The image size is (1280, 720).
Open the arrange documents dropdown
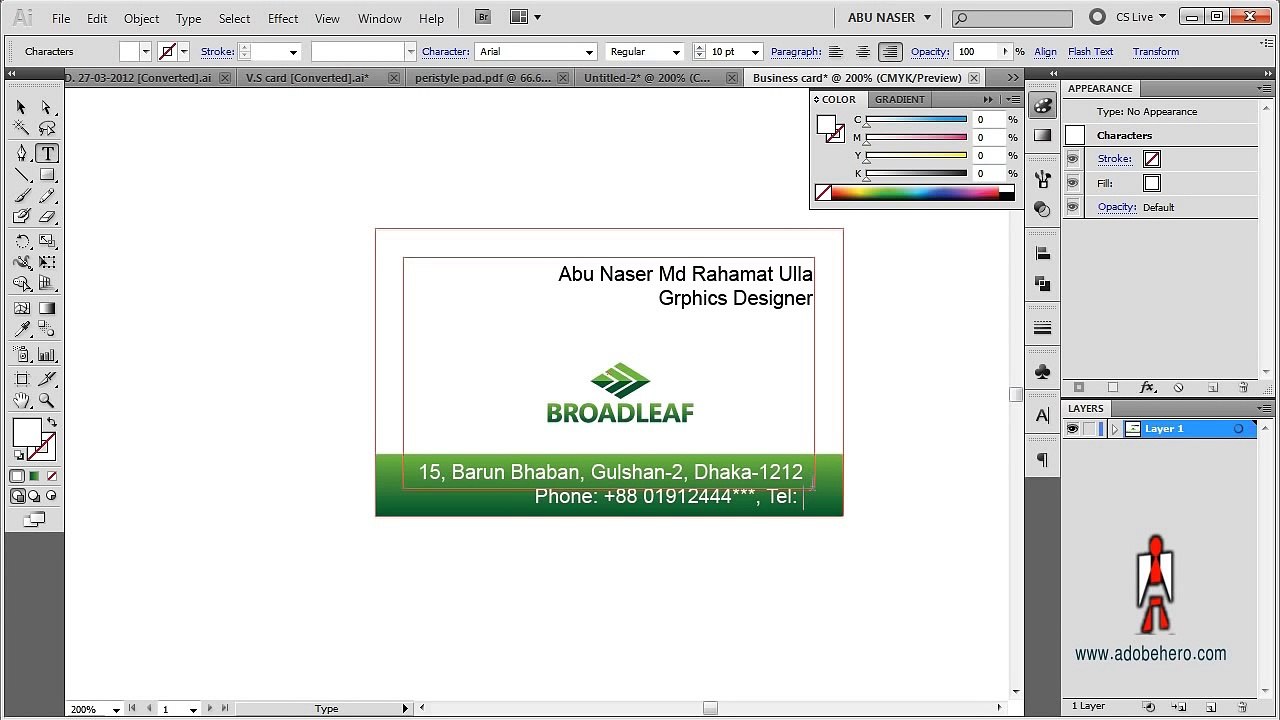click(x=525, y=17)
